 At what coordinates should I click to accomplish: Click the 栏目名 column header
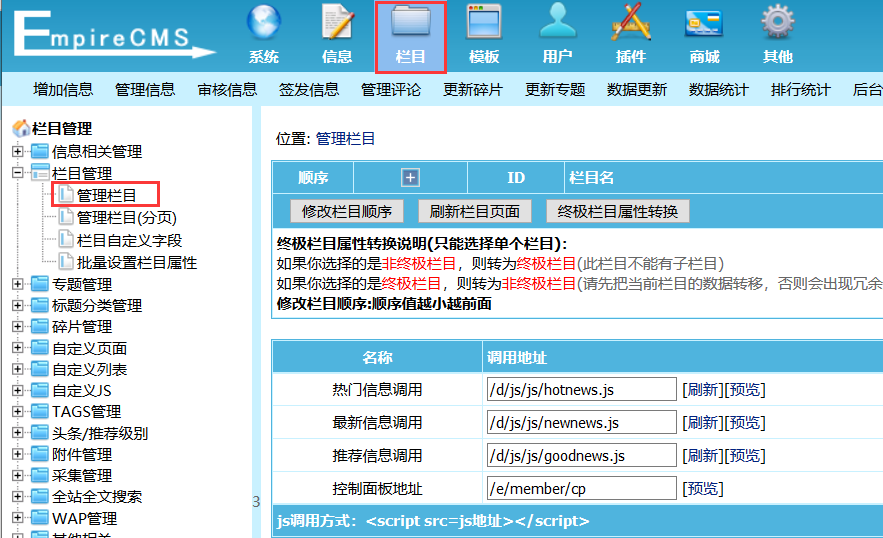[591, 177]
